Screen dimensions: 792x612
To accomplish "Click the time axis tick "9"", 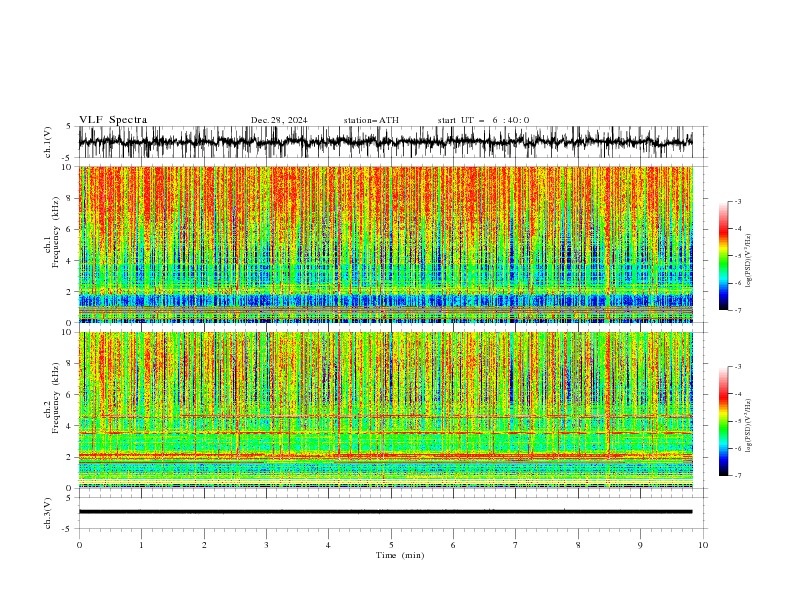I will (640, 545).
